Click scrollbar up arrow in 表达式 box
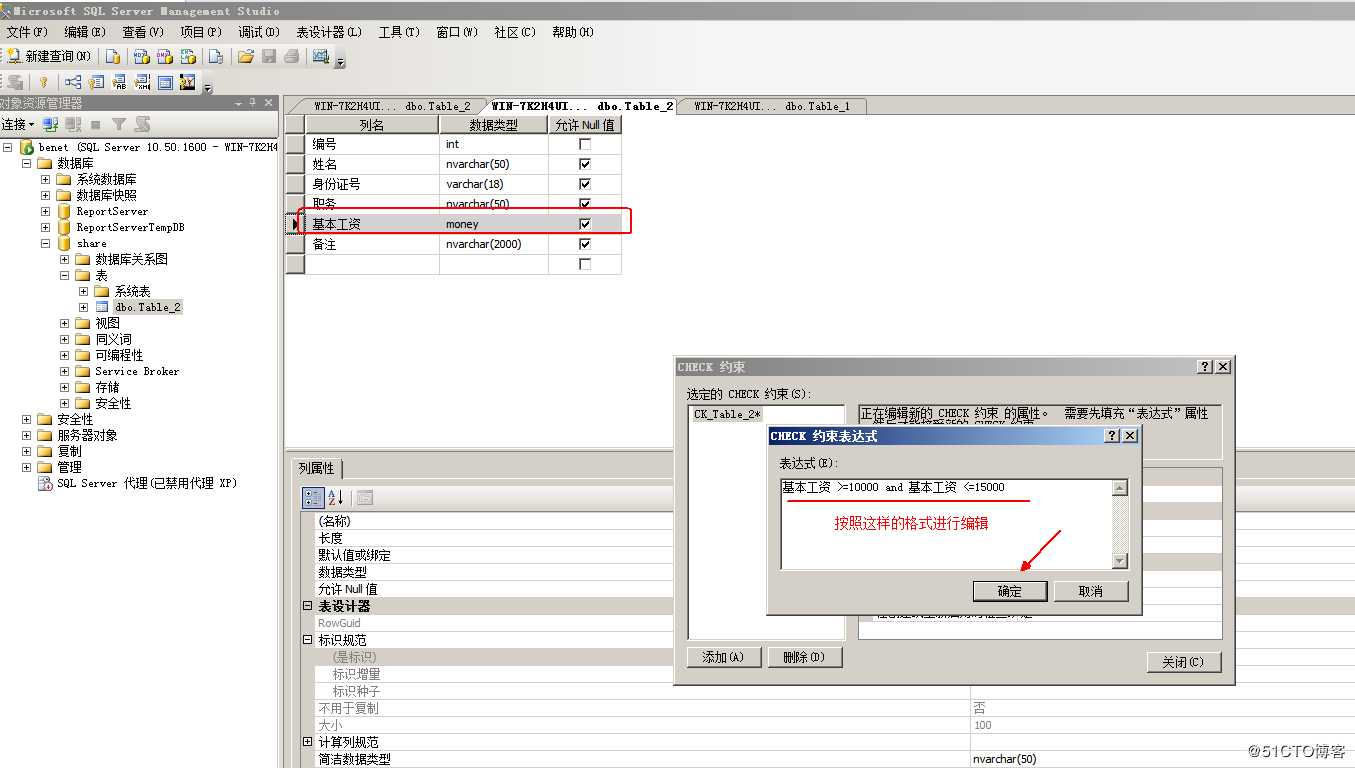1355x768 pixels. point(1120,488)
